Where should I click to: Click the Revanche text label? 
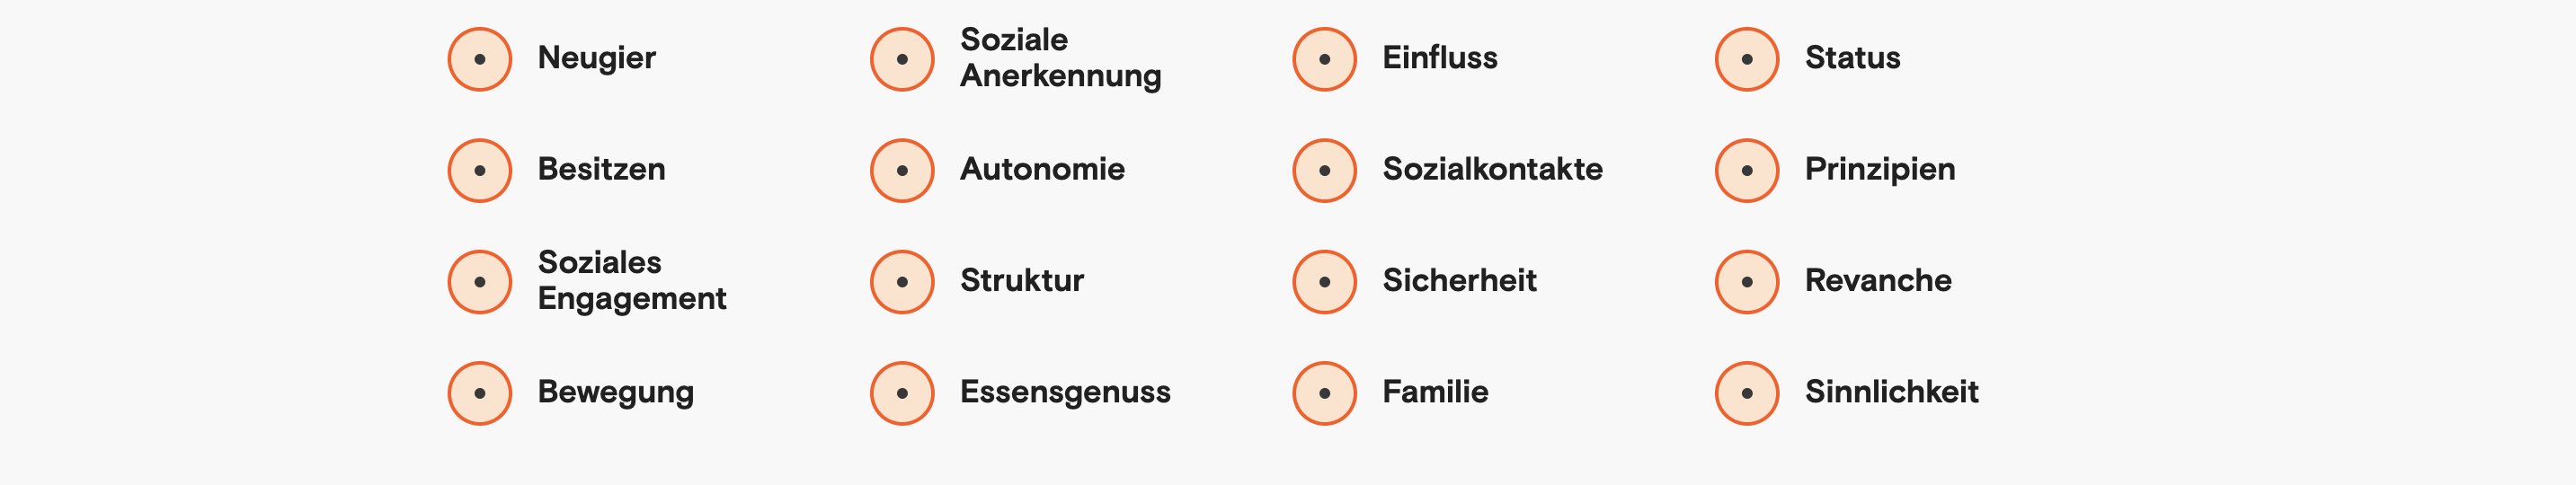[x=1877, y=281]
